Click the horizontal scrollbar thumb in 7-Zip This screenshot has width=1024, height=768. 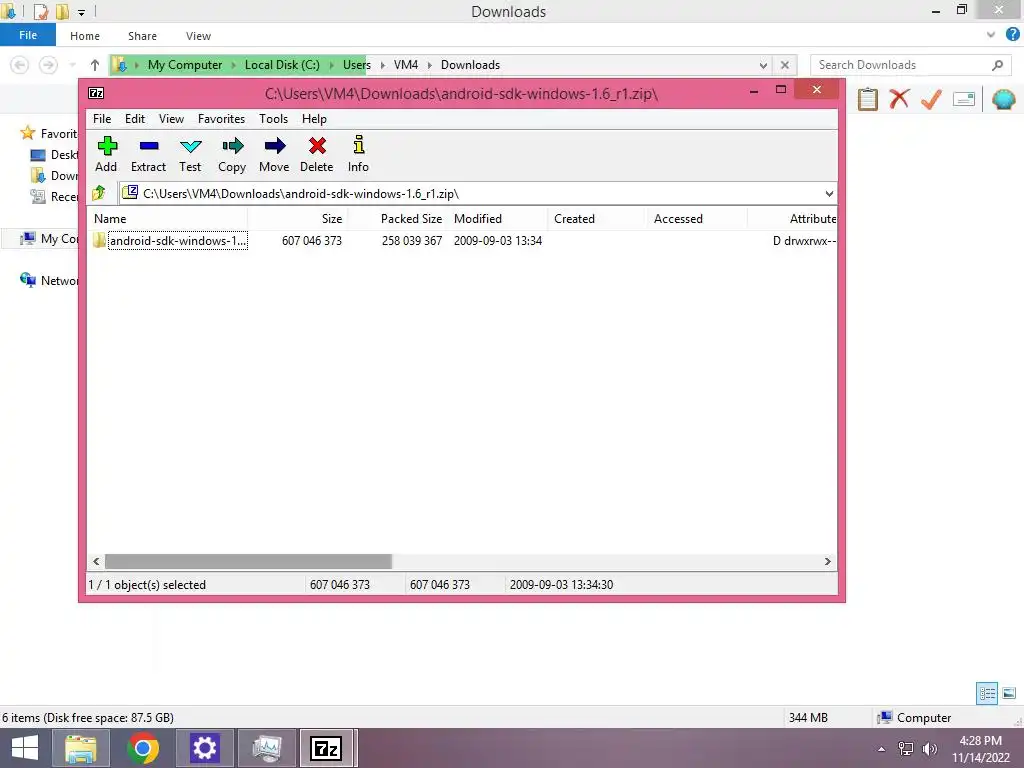pos(248,562)
